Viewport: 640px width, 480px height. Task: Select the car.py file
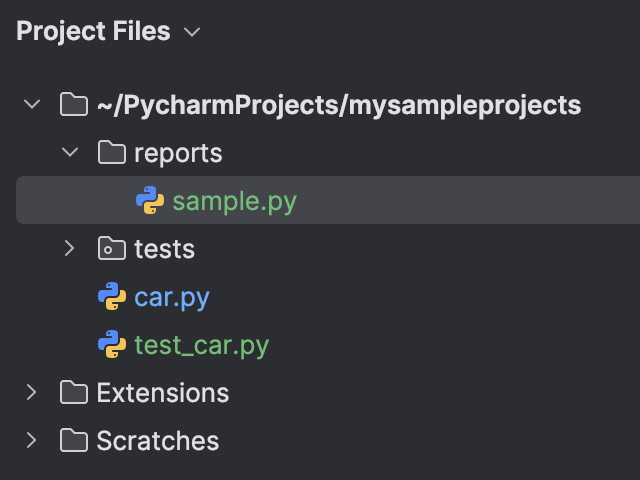[172, 297]
